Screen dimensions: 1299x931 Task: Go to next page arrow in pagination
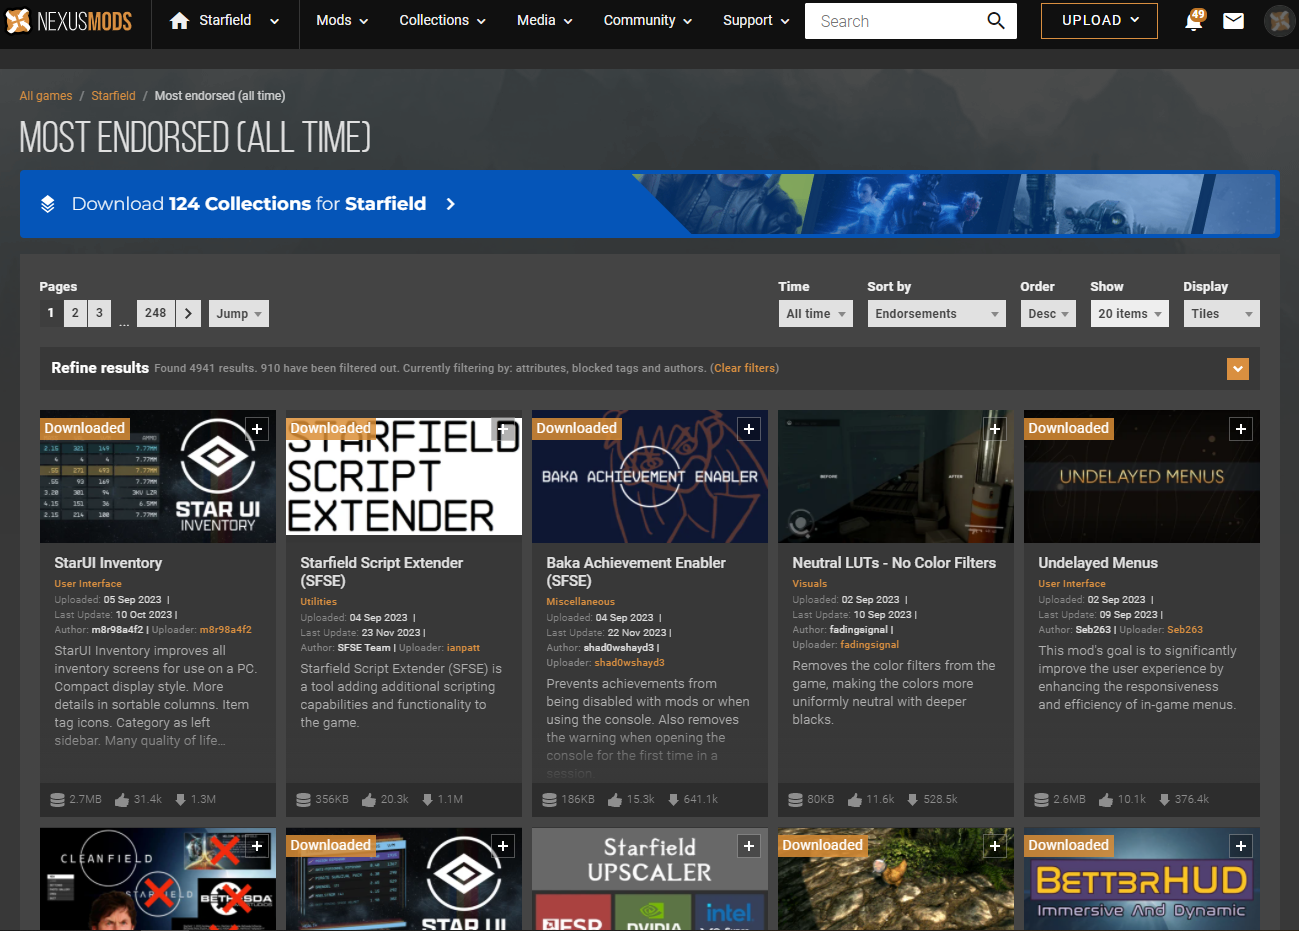coord(188,313)
